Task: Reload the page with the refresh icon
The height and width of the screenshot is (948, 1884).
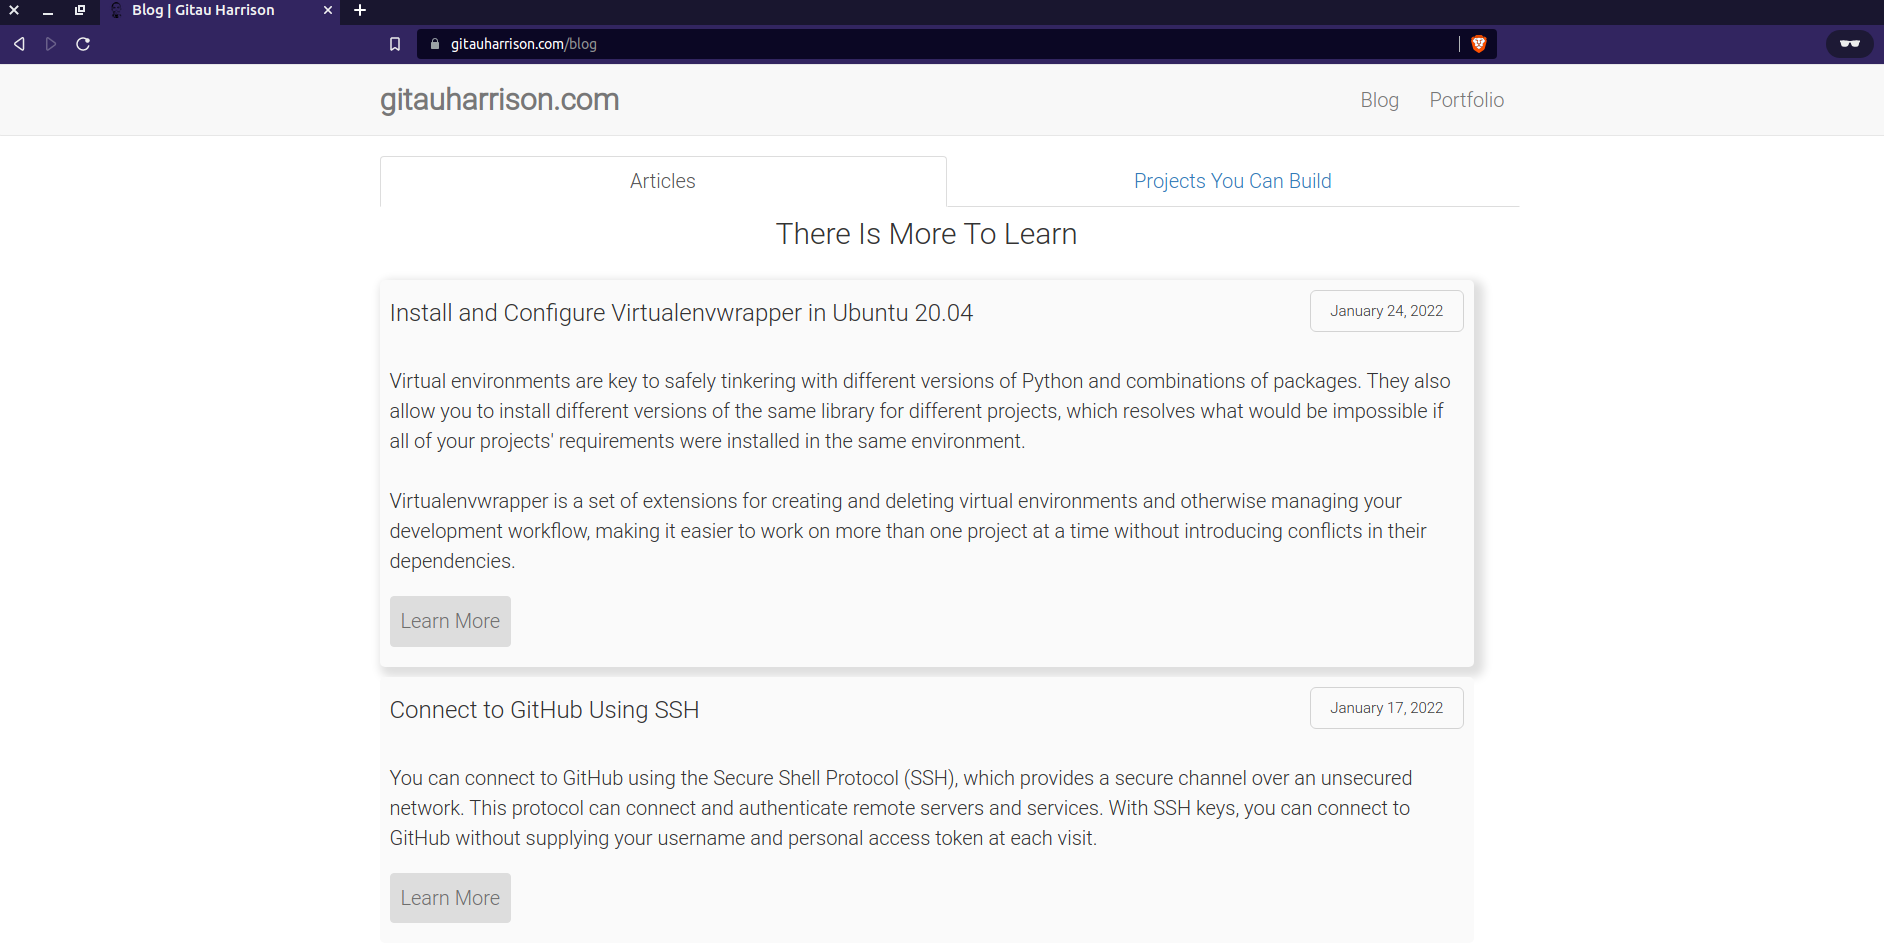Action: [83, 44]
